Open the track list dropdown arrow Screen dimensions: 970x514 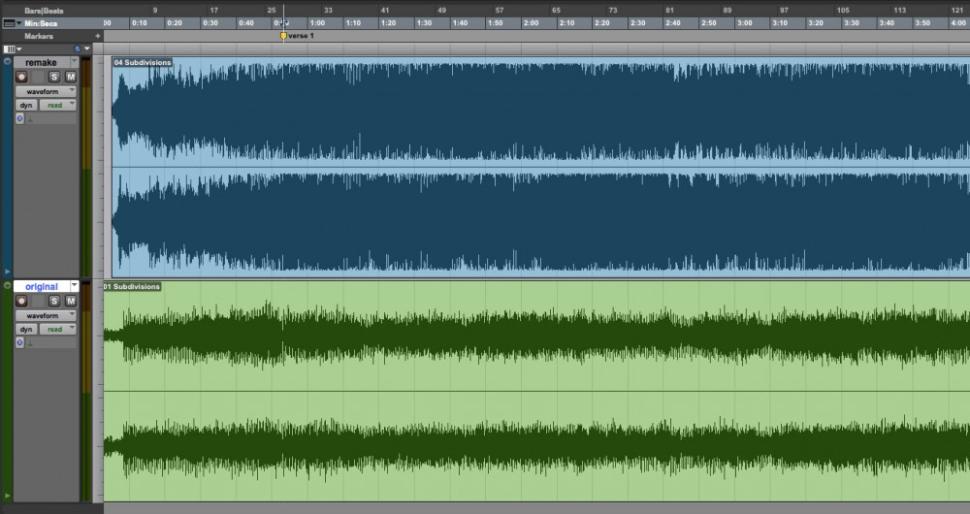click(19, 49)
